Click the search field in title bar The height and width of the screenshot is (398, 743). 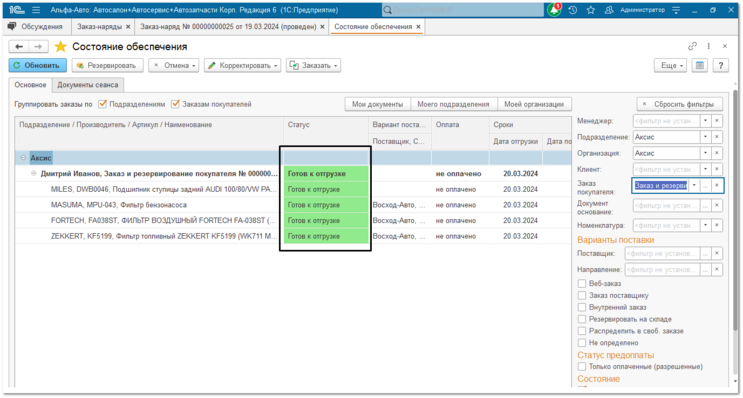point(463,10)
